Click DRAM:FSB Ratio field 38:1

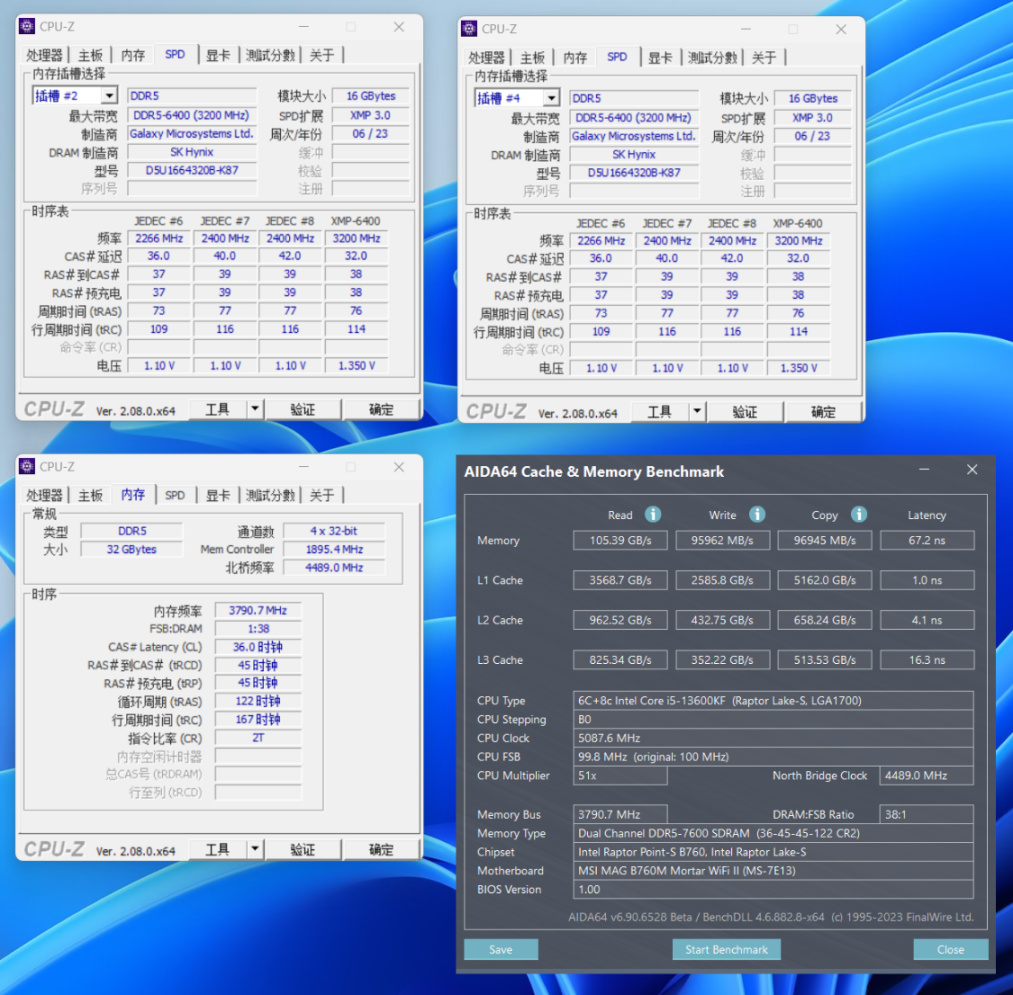coord(926,815)
